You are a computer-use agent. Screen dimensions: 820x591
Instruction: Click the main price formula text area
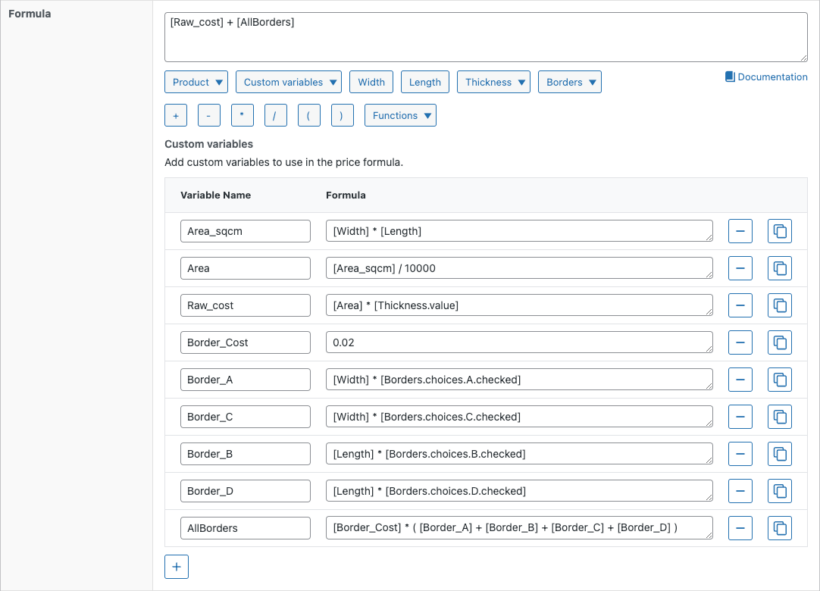[x=485, y=37]
